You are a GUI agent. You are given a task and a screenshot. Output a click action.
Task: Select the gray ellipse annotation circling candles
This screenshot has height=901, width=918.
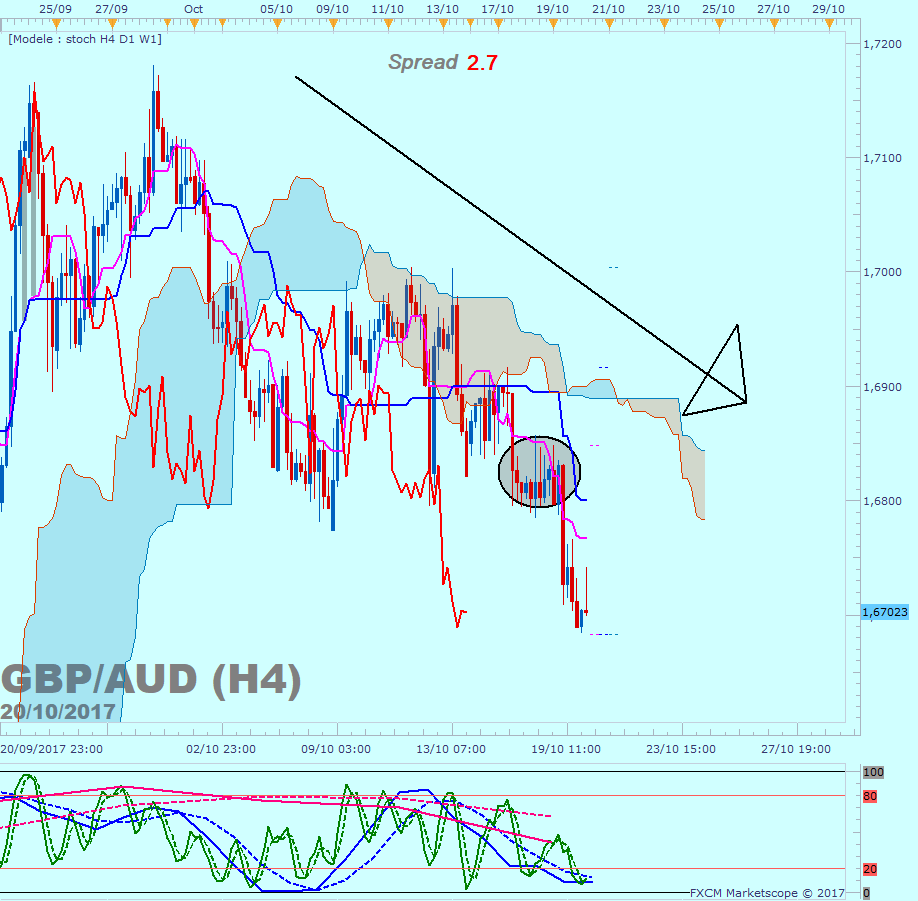539,470
